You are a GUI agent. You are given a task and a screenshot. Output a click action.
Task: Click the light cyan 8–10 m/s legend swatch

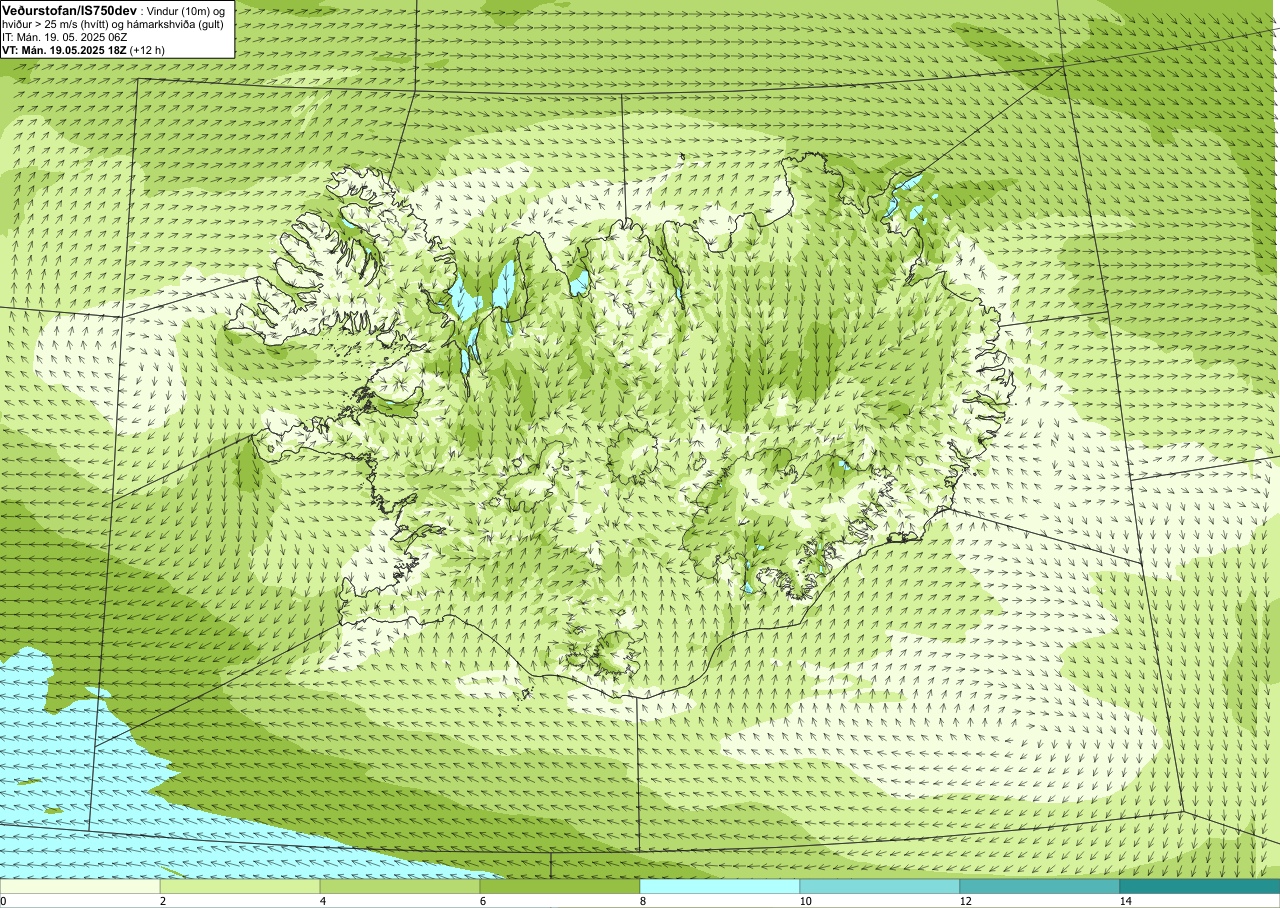pyautogui.click(x=720, y=886)
